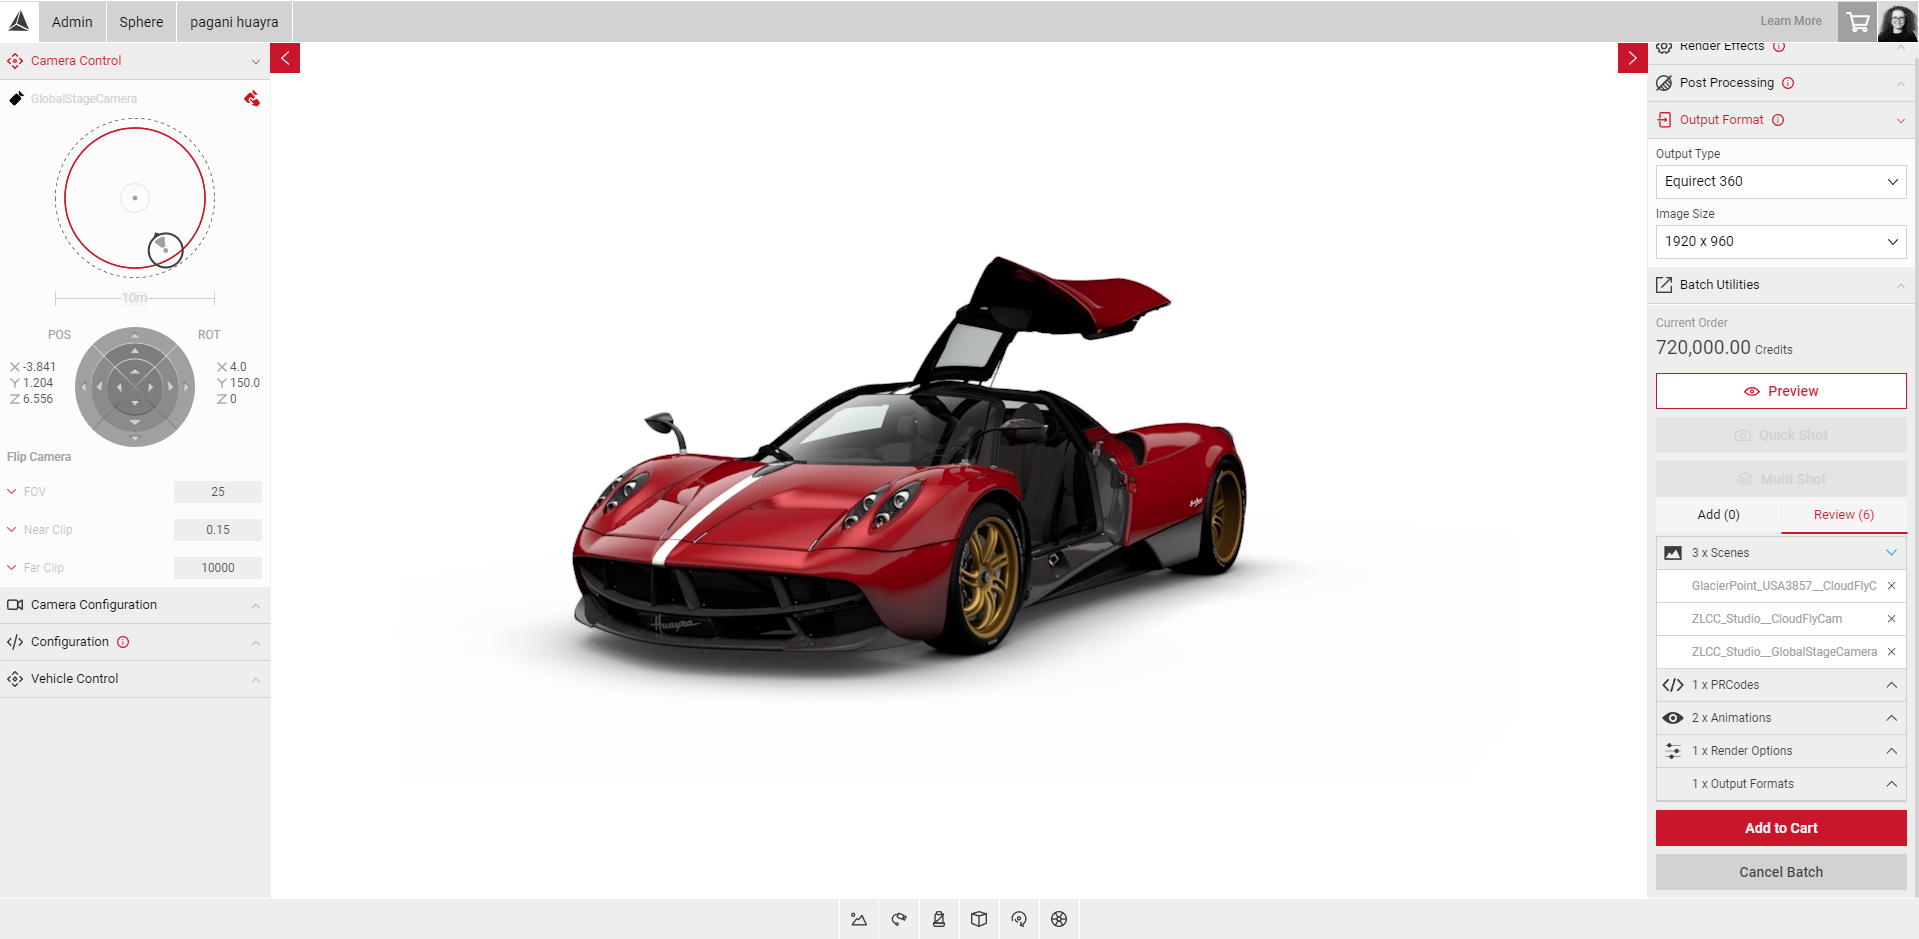Click the Far Clip value field 10000

(x=218, y=568)
